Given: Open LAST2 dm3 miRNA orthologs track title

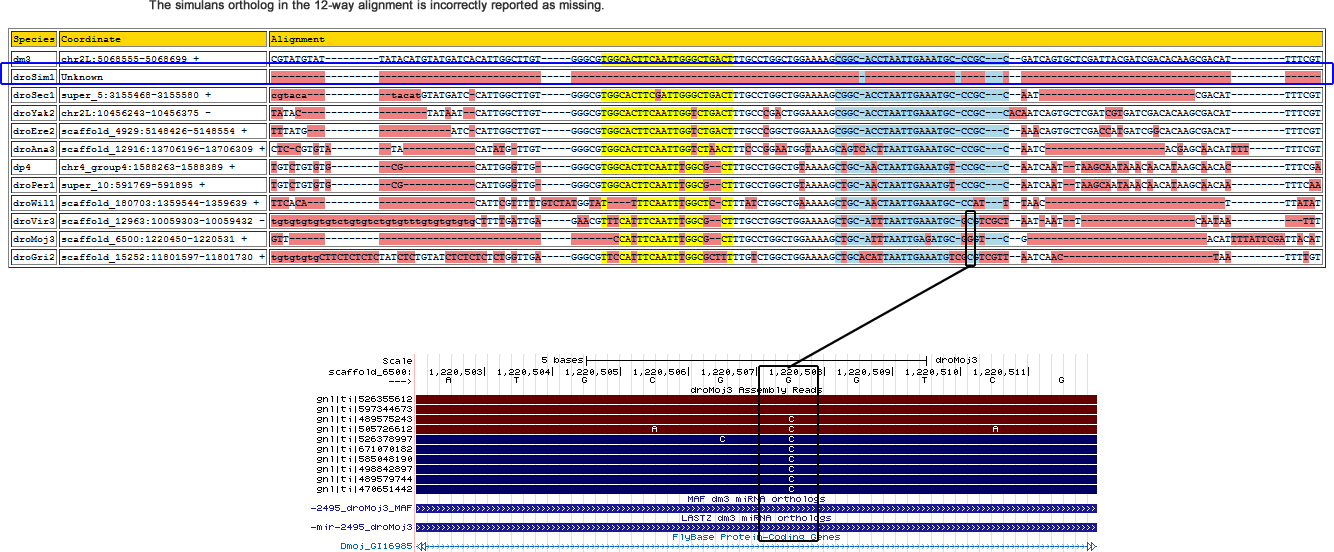Looking at the screenshot, I should click(756, 517).
